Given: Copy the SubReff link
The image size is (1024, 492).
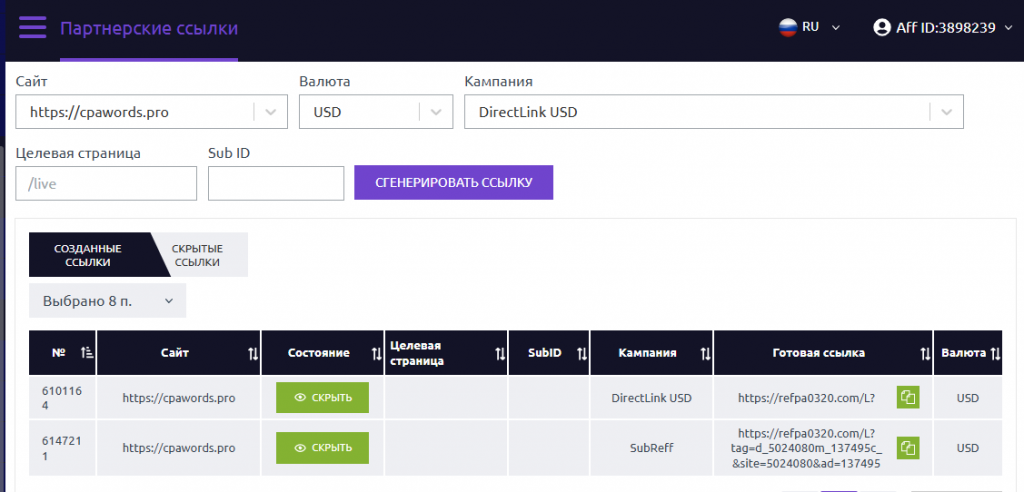Looking at the screenshot, I should (908, 447).
